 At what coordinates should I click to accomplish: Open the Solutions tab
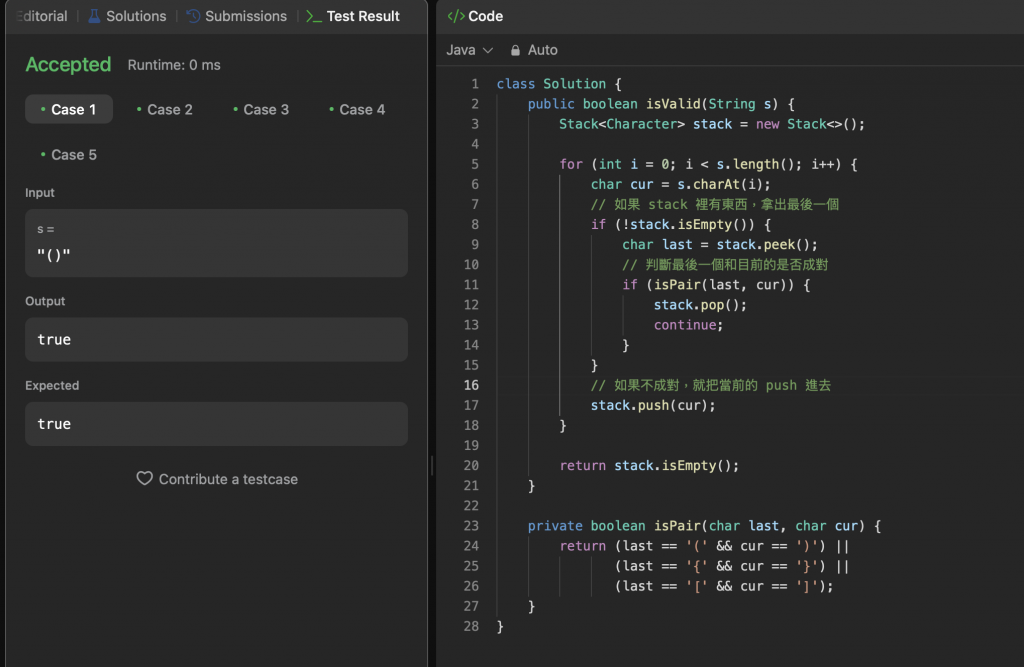click(x=127, y=16)
